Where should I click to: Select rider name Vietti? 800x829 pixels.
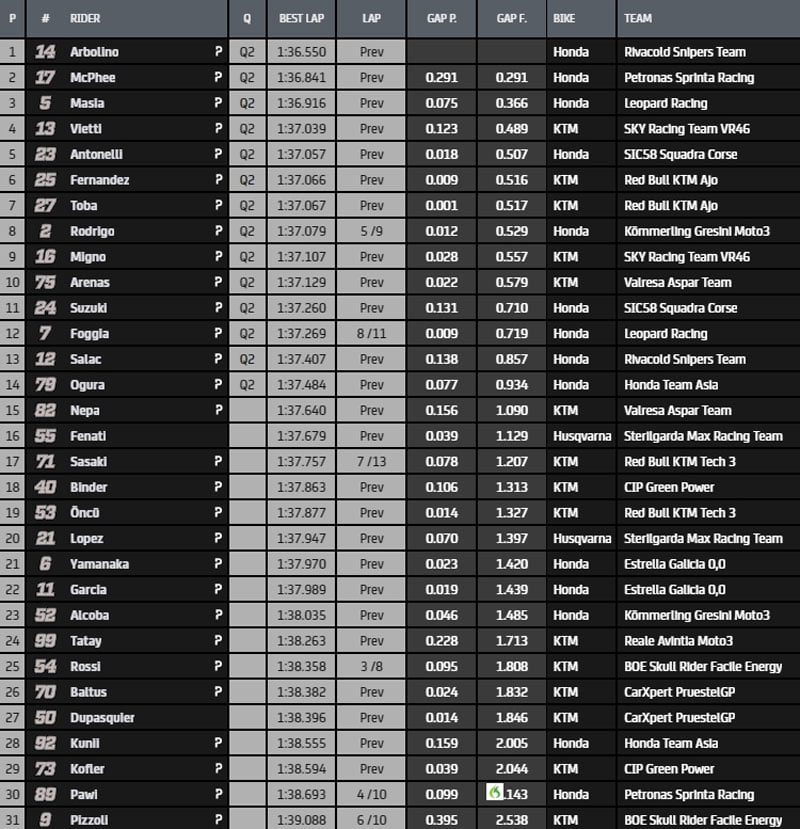[x=86, y=129]
